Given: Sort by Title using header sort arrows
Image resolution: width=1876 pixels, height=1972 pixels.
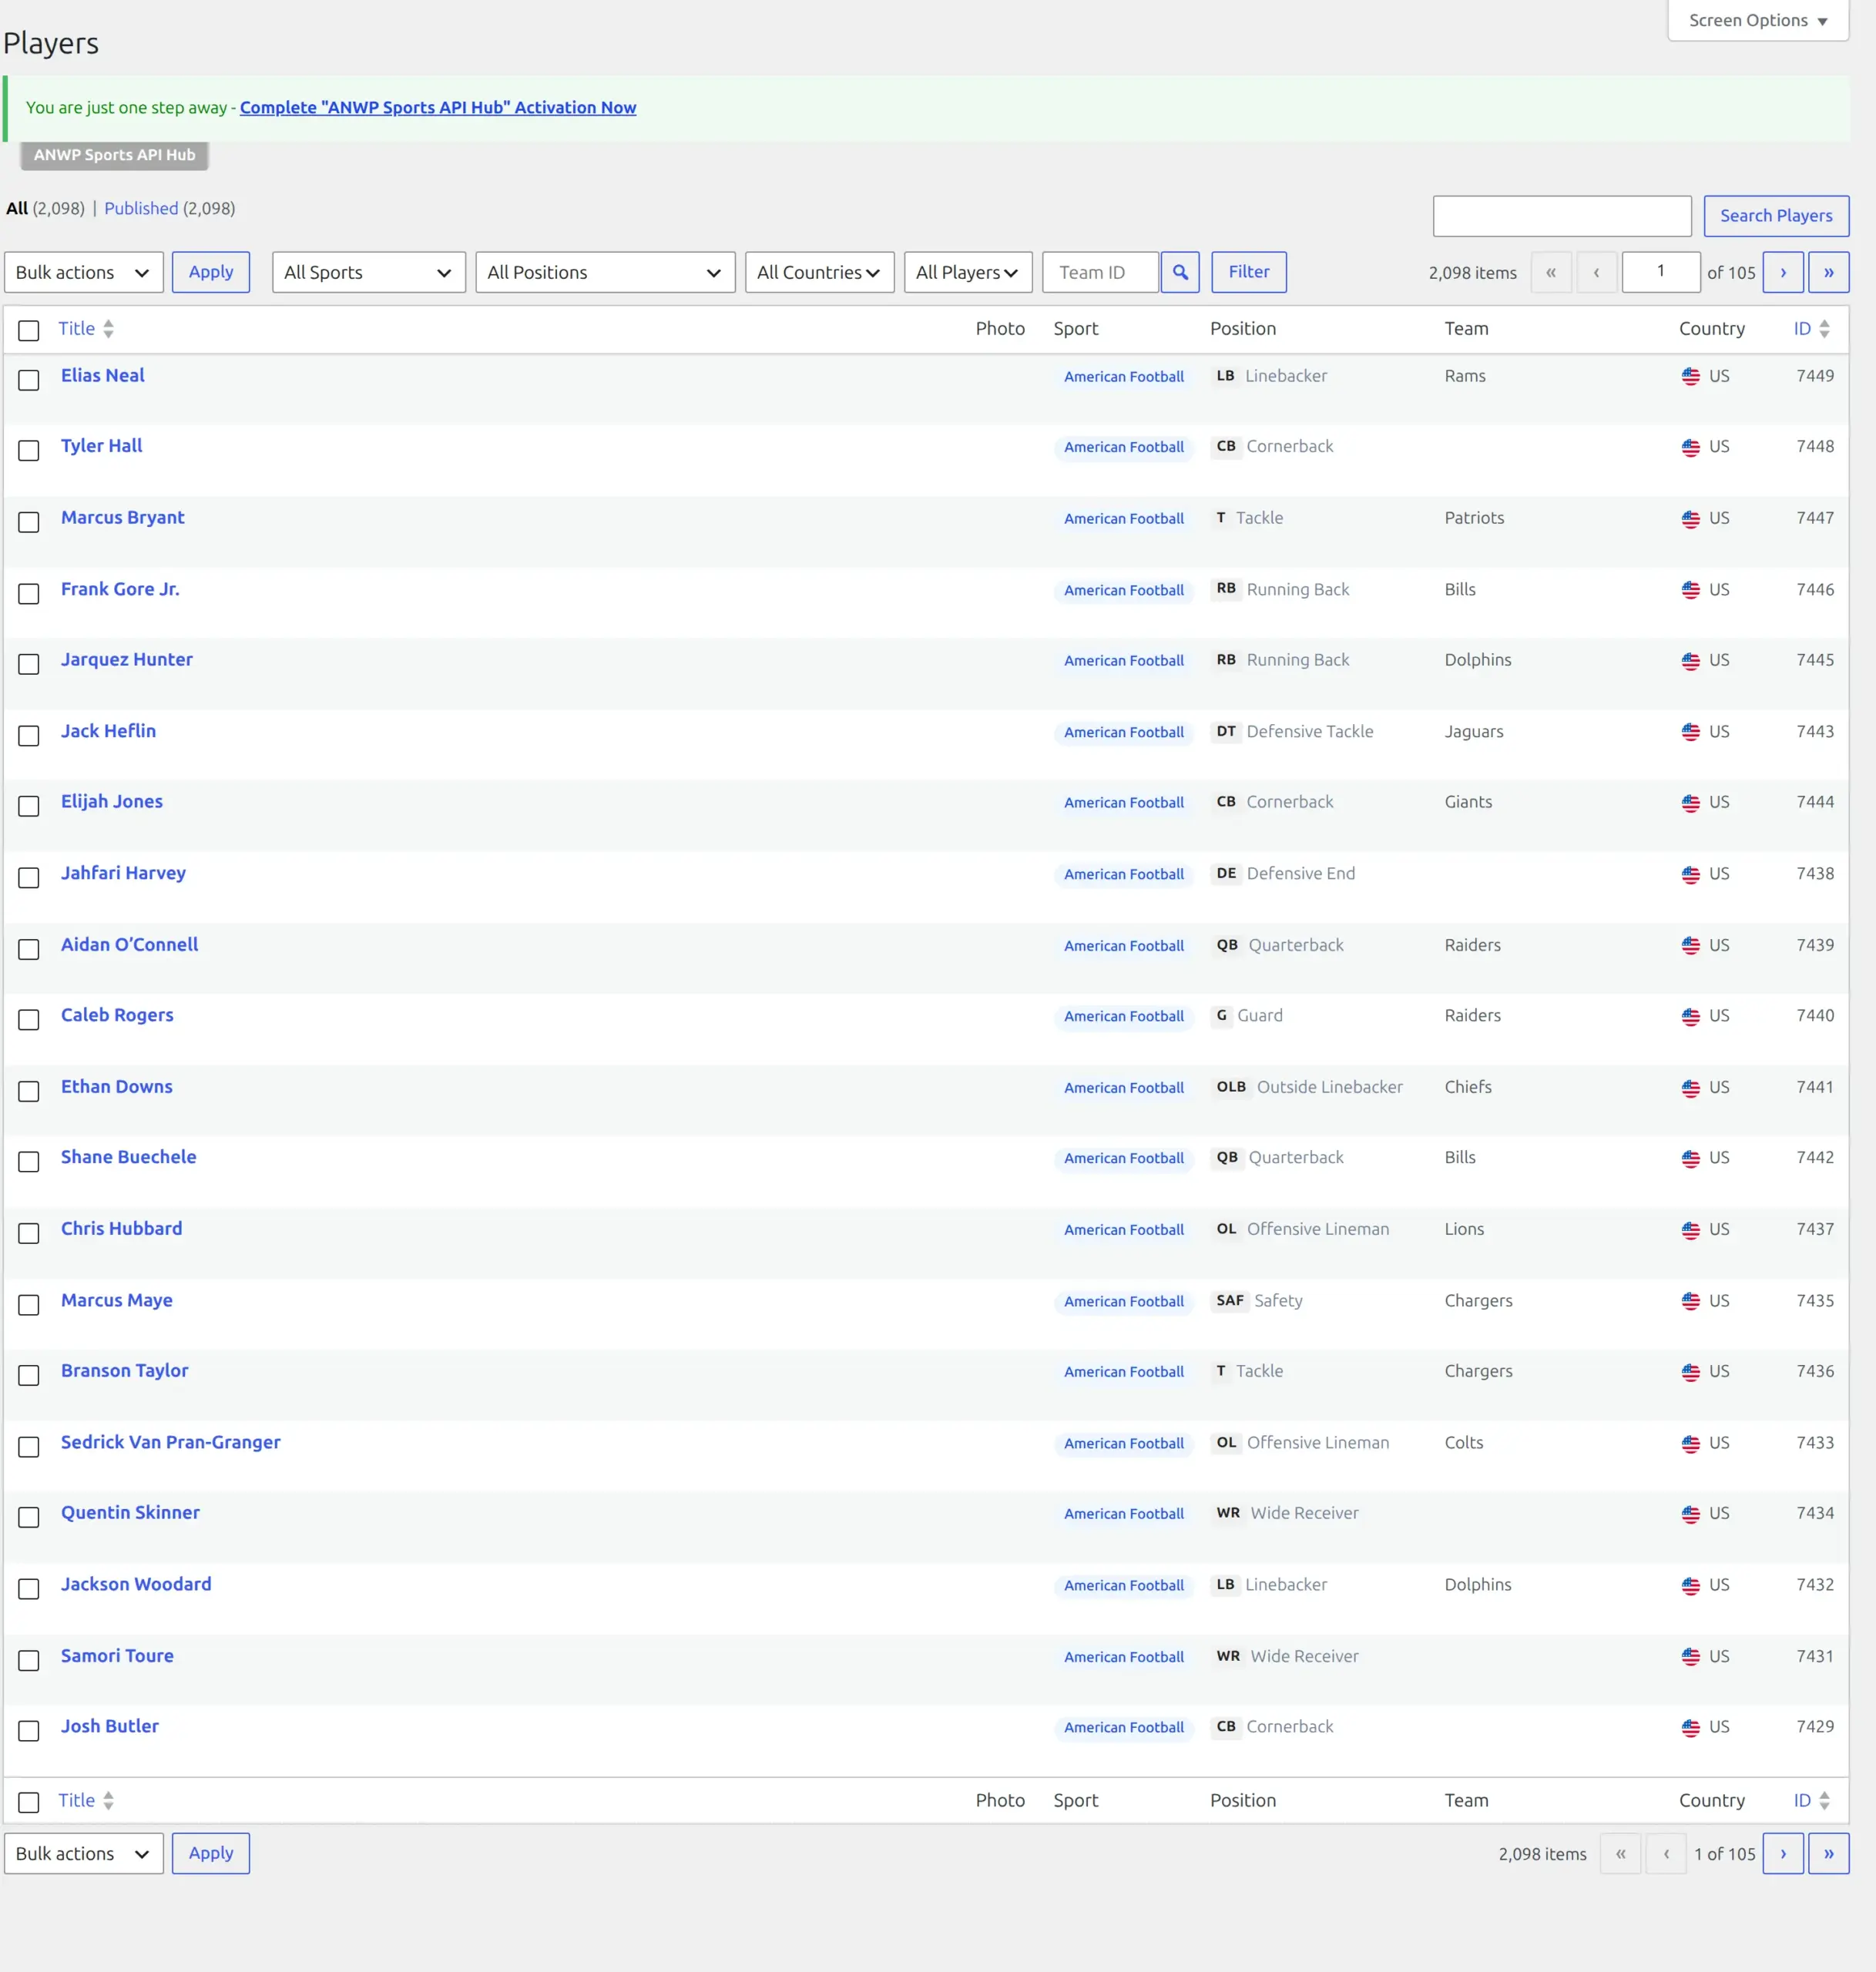Looking at the screenshot, I should click(x=108, y=329).
